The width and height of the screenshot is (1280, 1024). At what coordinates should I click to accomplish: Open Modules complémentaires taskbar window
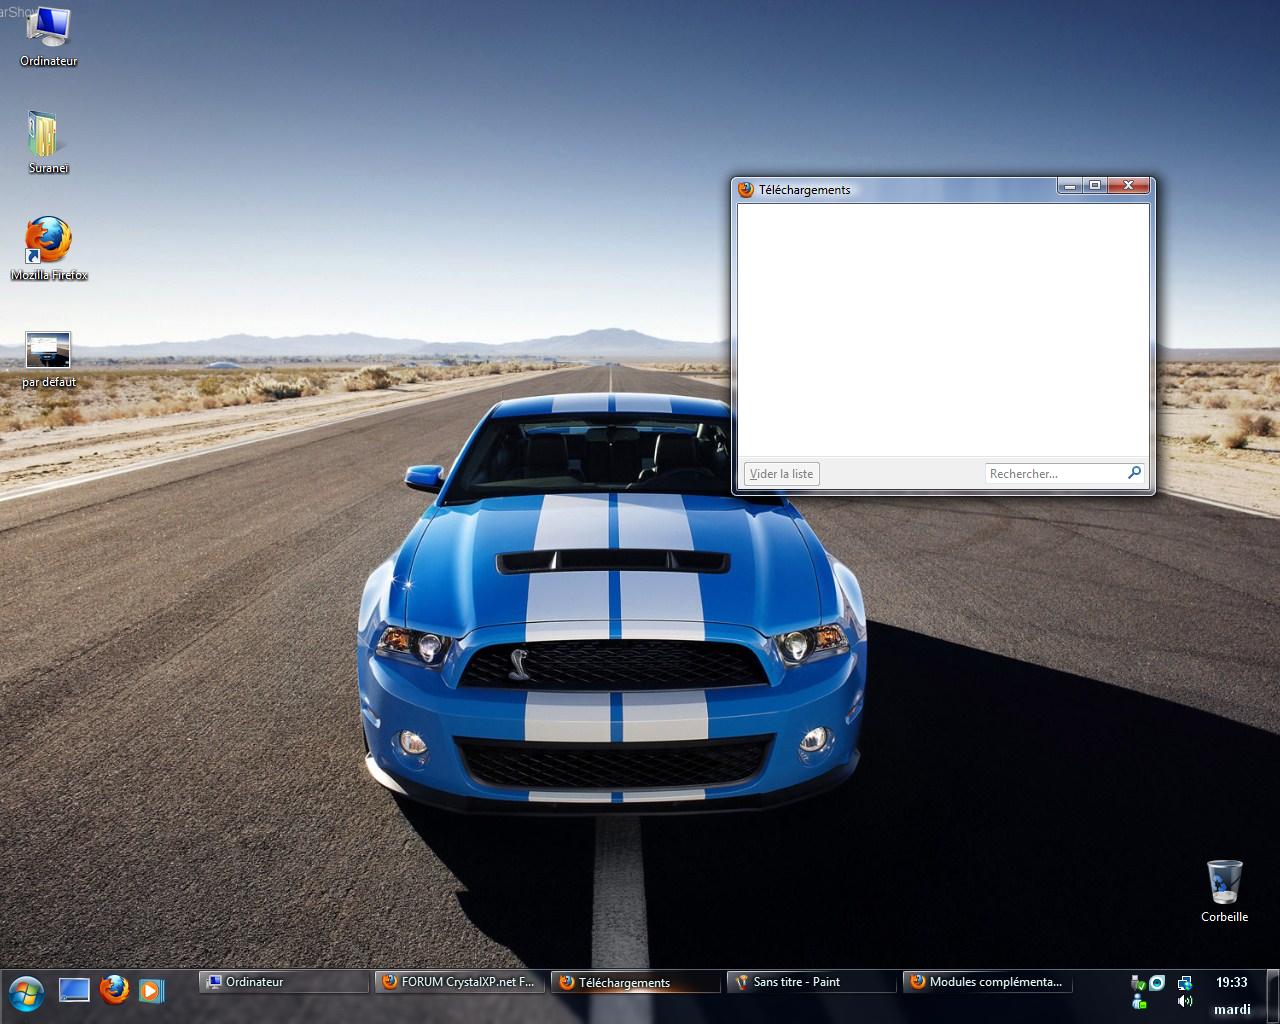(x=986, y=982)
